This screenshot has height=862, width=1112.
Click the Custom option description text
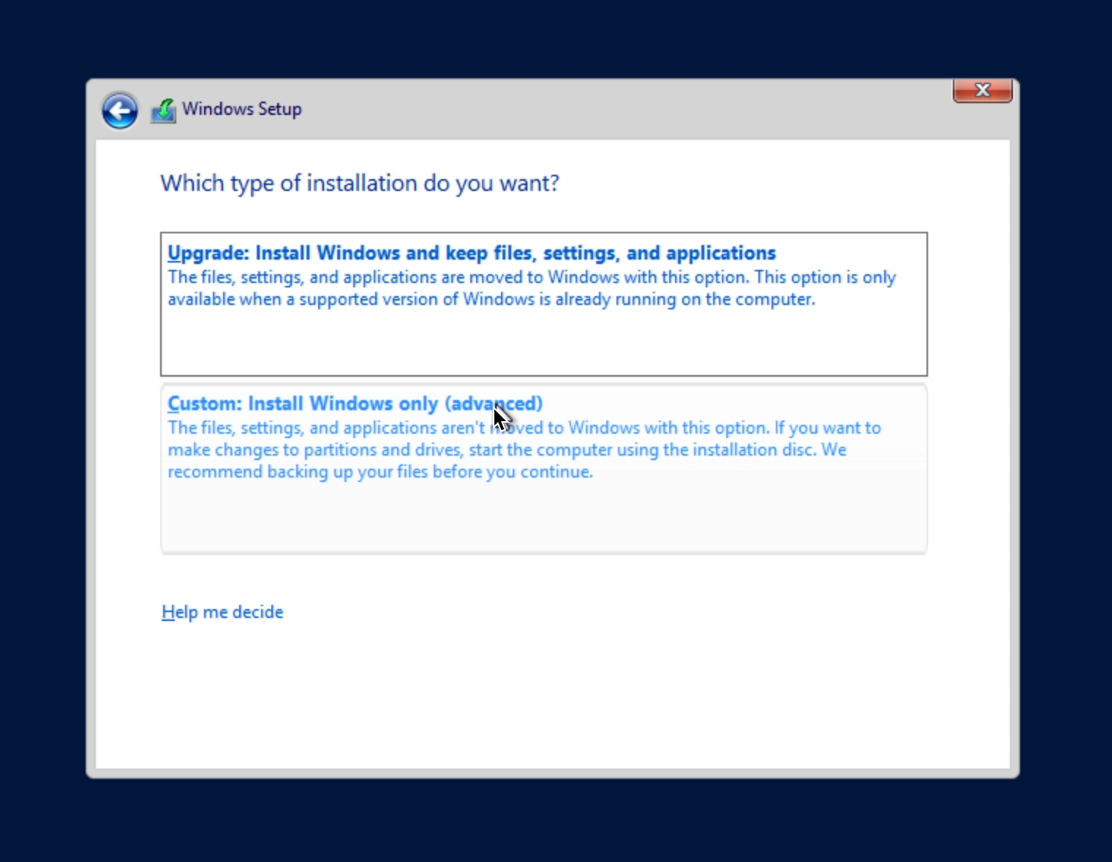[x=523, y=450]
